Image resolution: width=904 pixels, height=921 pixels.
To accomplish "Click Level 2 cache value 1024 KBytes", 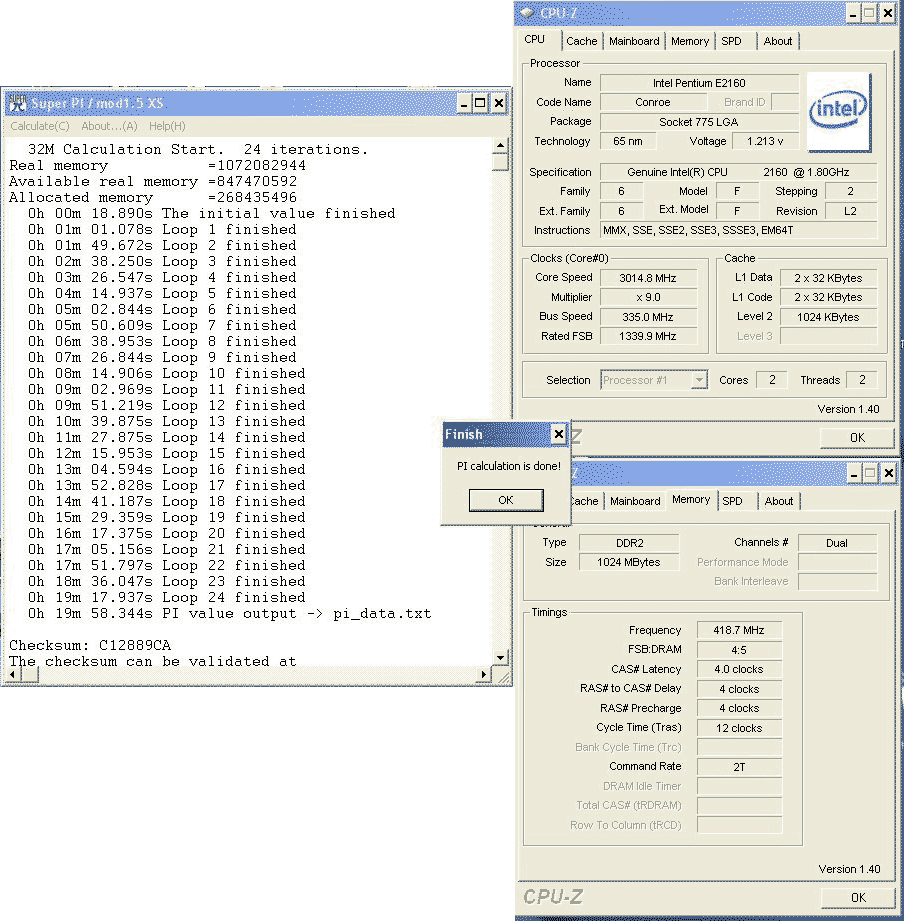I will click(x=828, y=317).
